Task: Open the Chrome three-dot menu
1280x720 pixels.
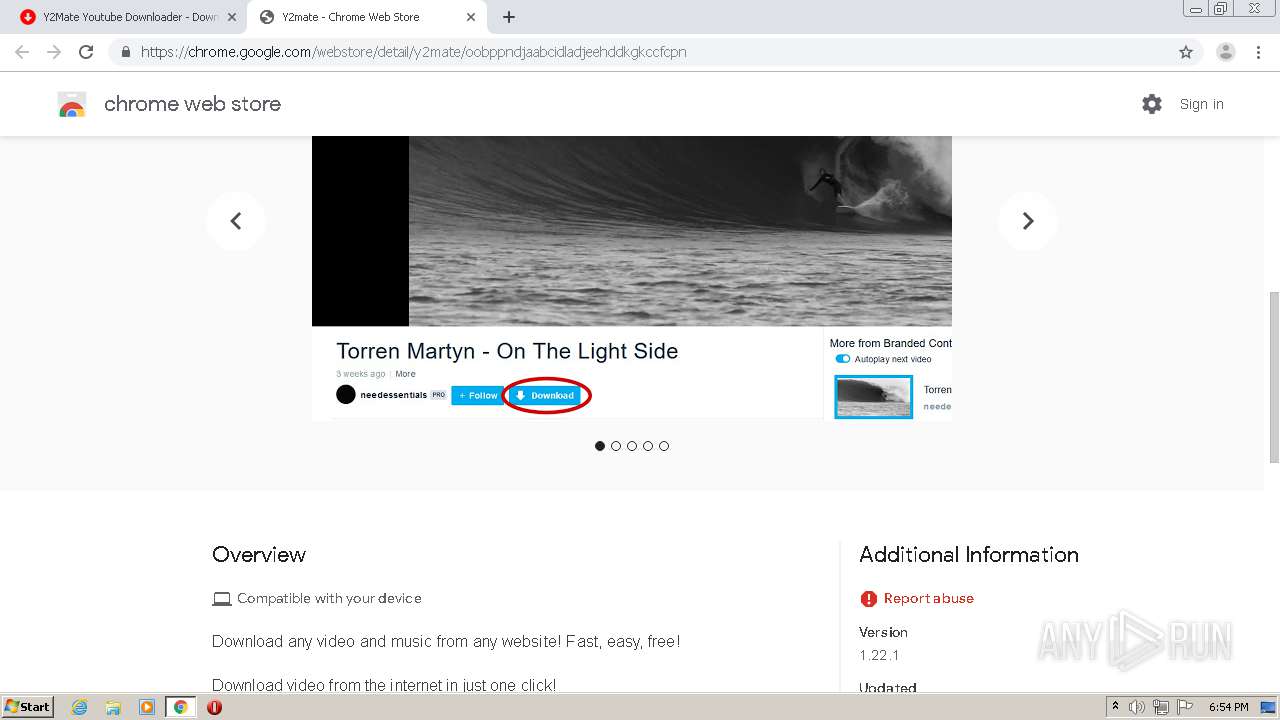Action: pyautogui.click(x=1258, y=52)
